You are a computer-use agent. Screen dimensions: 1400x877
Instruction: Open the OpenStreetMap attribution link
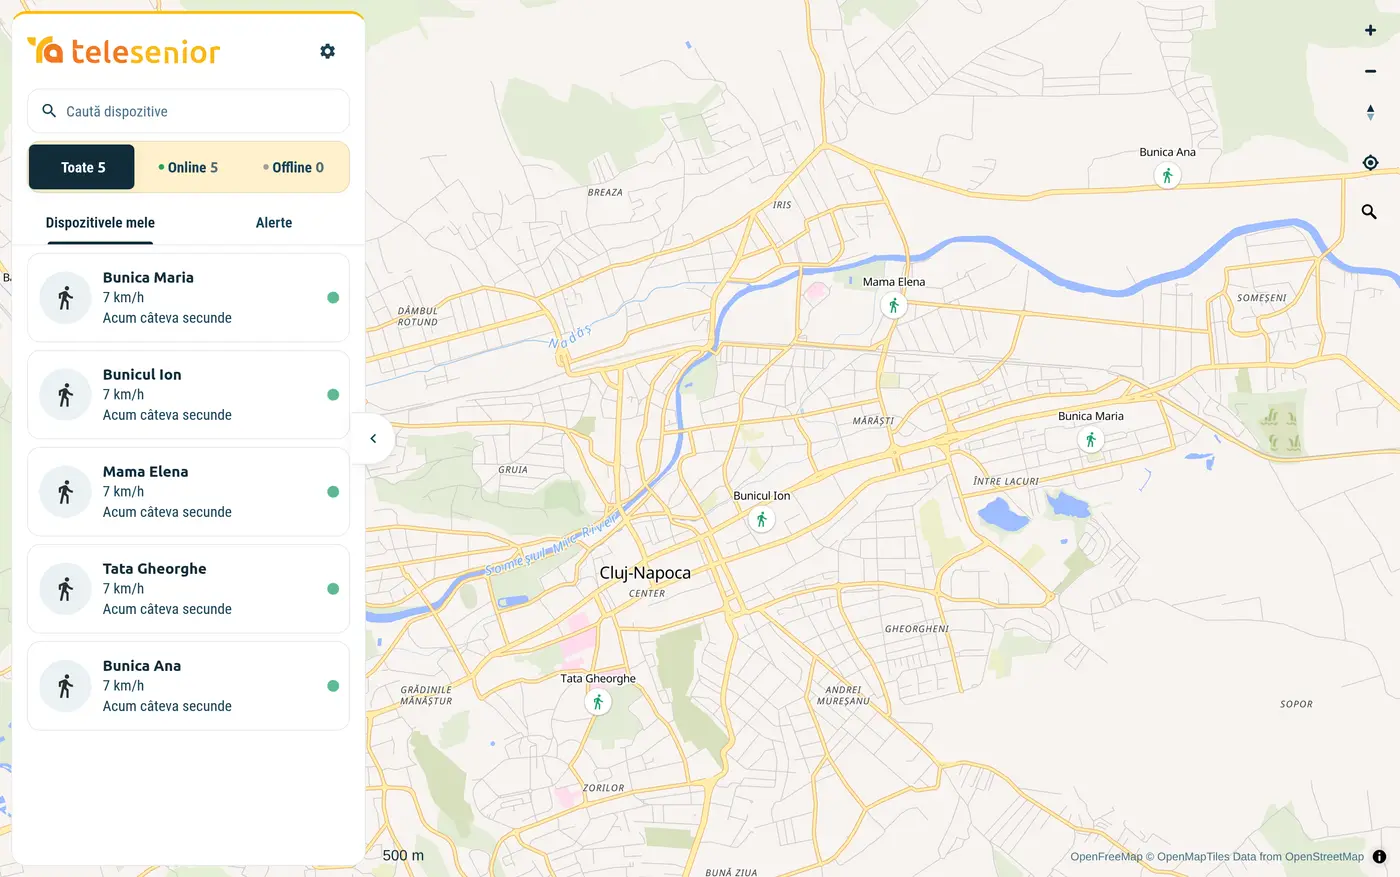click(1324, 856)
